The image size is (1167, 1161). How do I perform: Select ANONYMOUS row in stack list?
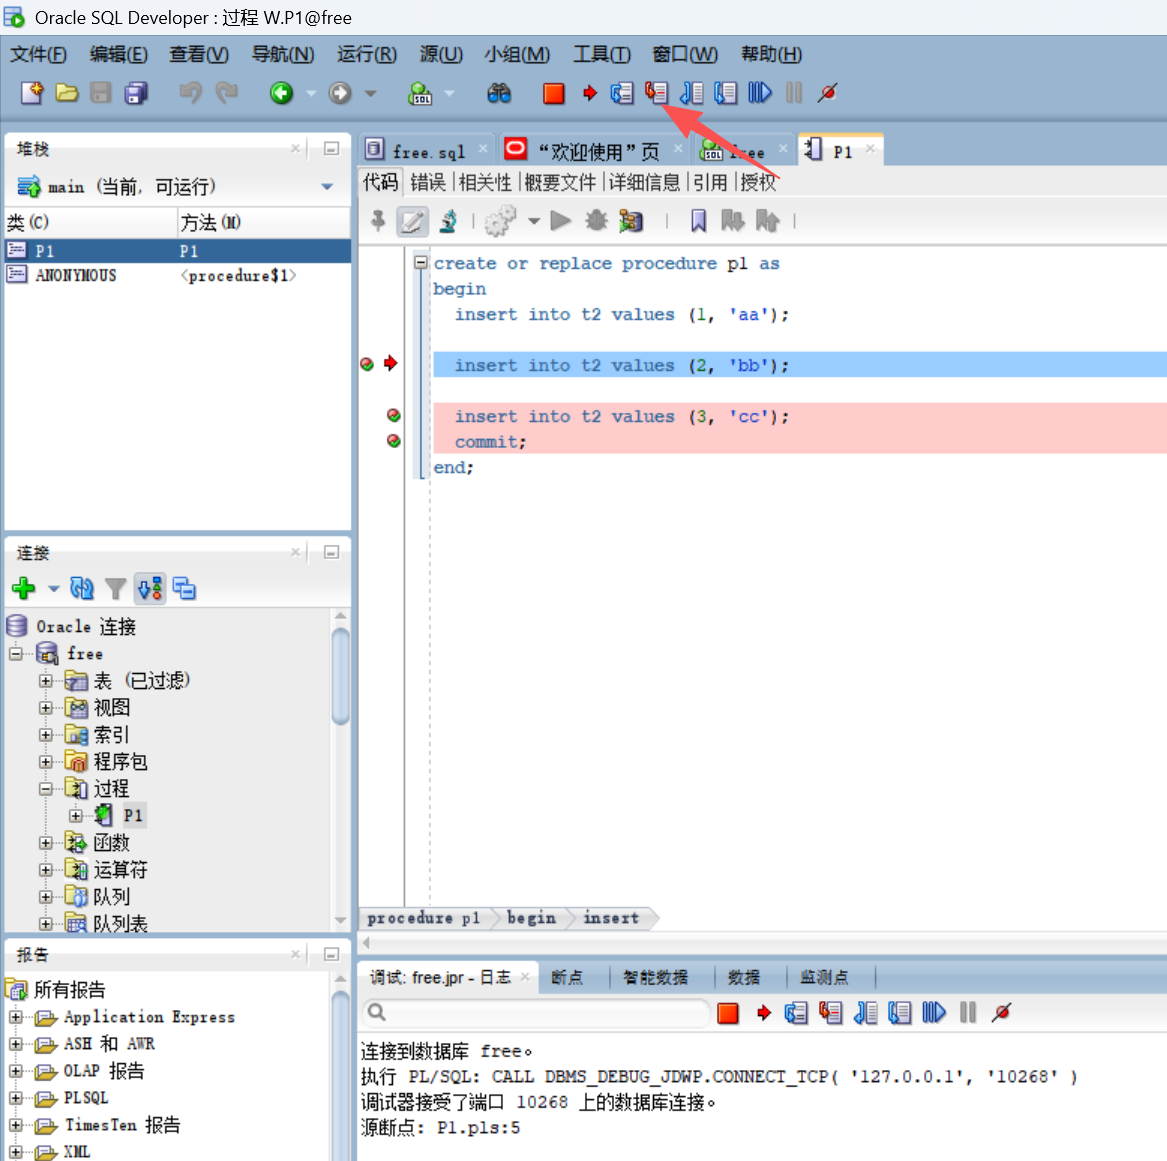[177, 275]
